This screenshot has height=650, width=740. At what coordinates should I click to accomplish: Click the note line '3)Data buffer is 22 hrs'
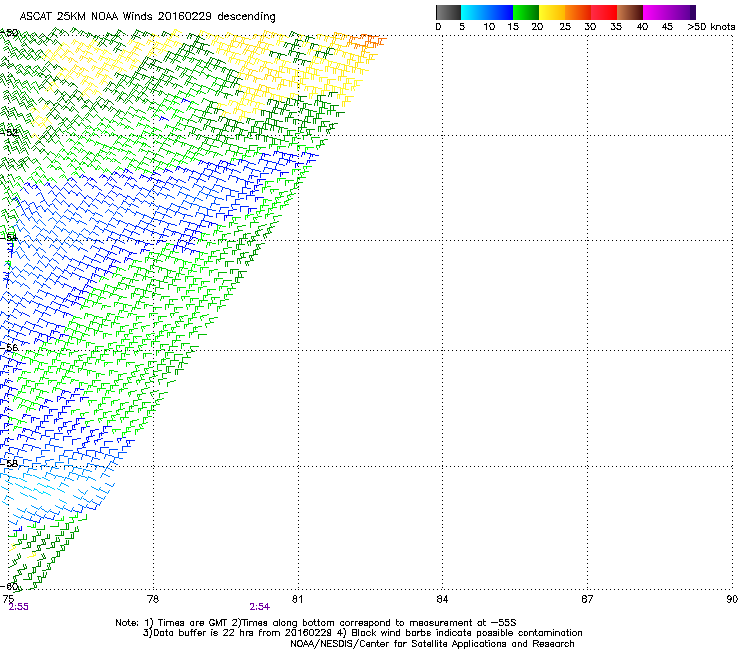click(362, 633)
